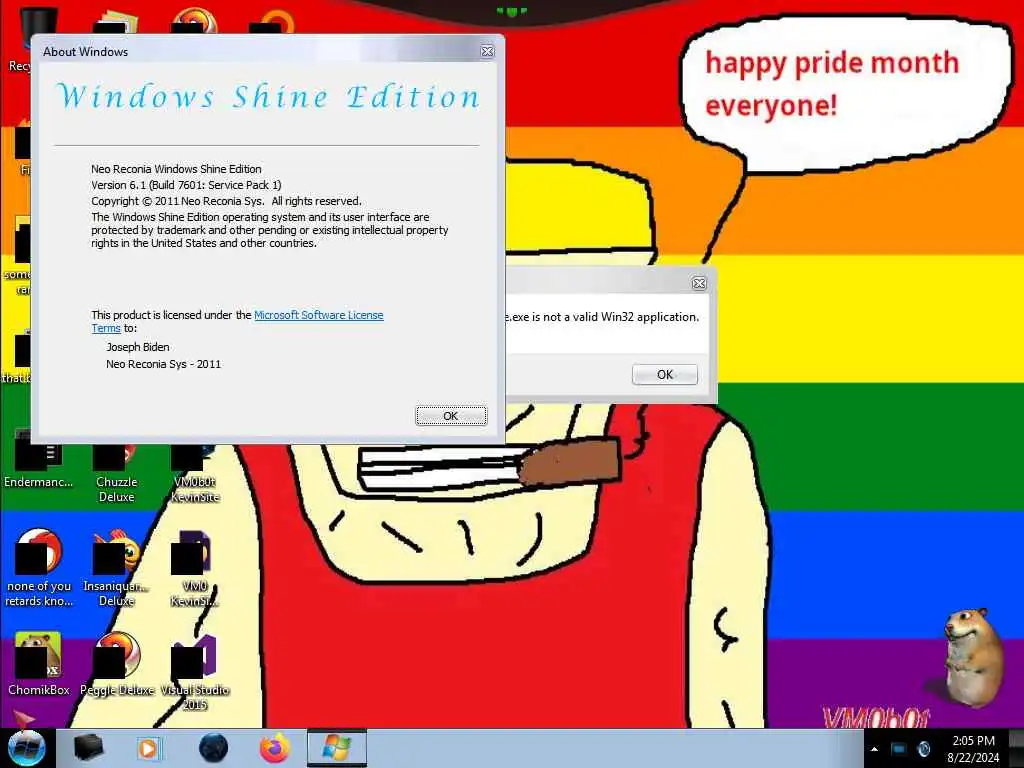
Task: Click the 'Version 6.1 (Build 7601: Service Pack 1)' line
Action: (x=186, y=185)
